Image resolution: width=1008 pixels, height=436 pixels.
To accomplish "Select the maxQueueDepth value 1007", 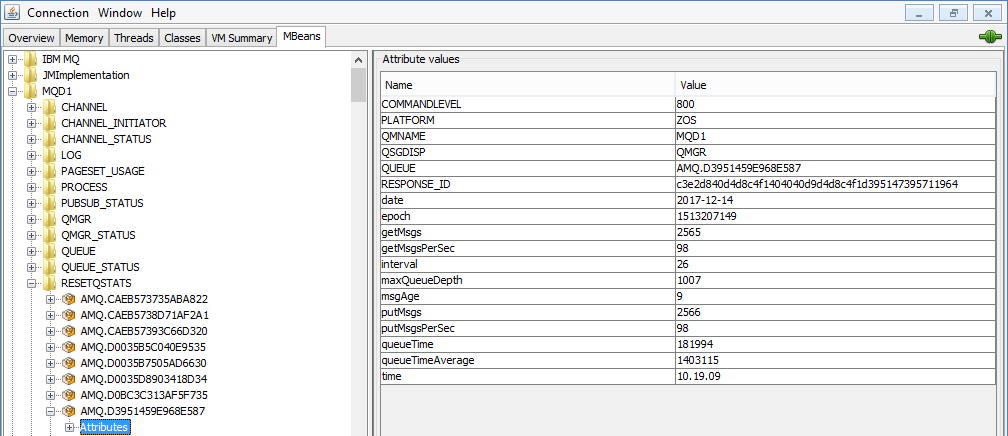I will coord(834,280).
